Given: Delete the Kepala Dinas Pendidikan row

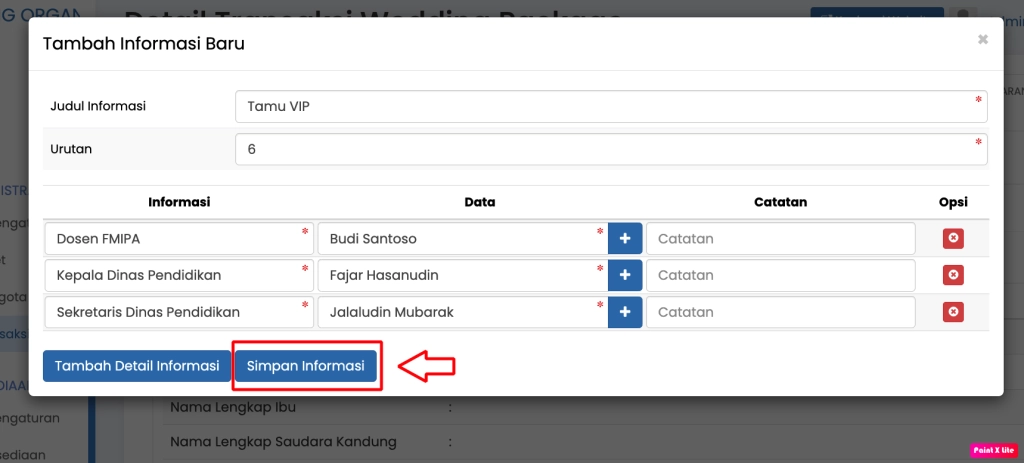Looking at the screenshot, I should coord(953,275).
